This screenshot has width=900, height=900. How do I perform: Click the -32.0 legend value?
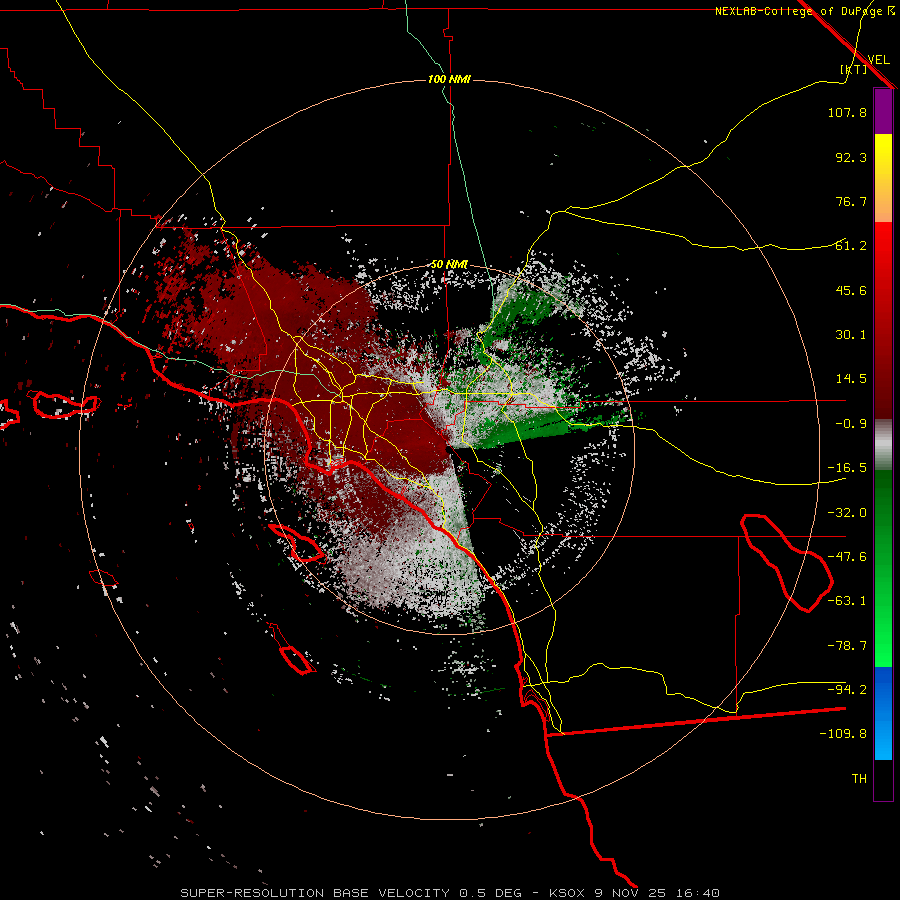[x=847, y=513]
